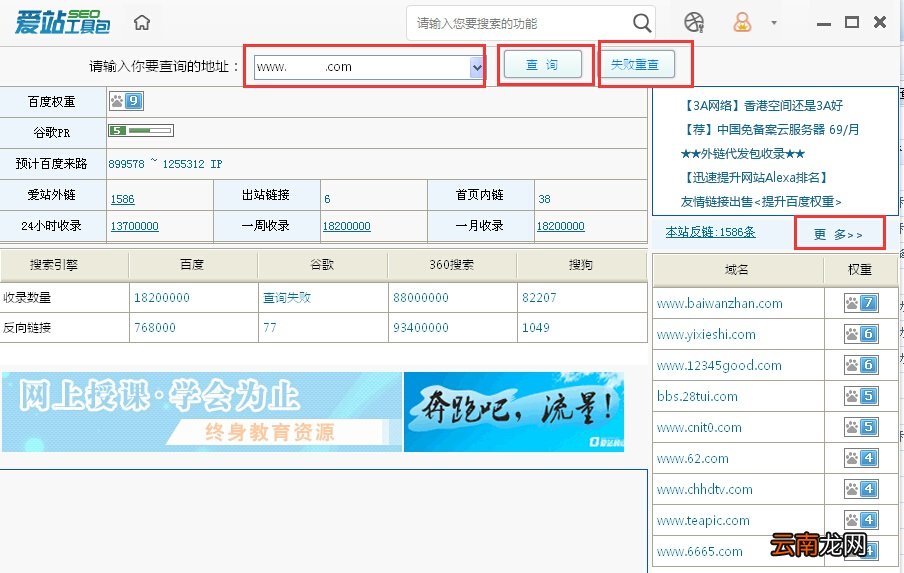Go to the home icon
The width and height of the screenshot is (904, 573).
[x=142, y=22]
